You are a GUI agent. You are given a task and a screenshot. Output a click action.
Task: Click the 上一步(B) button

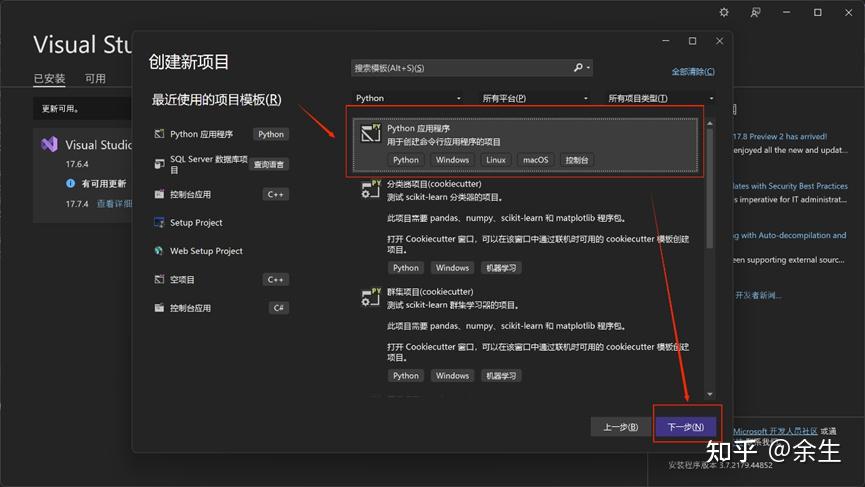coord(621,427)
